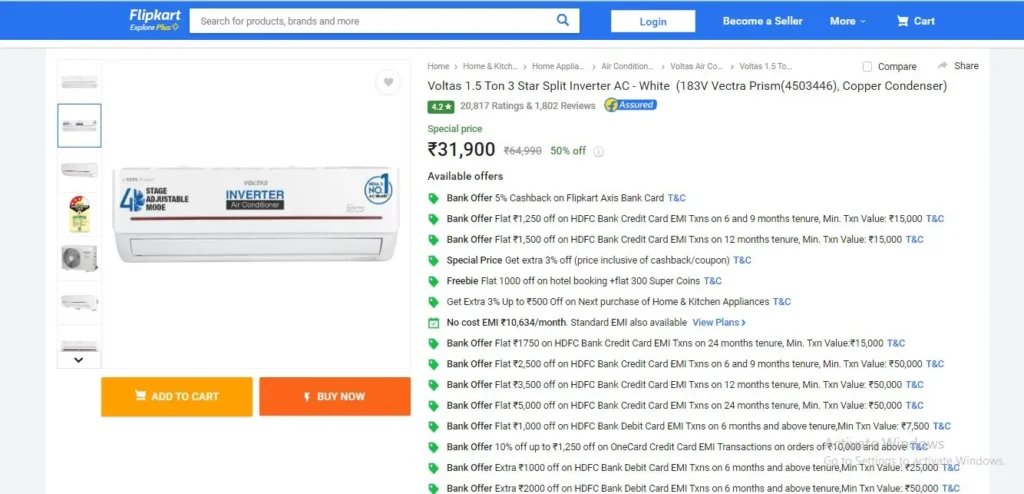Click the Login button

tap(653, 21)
